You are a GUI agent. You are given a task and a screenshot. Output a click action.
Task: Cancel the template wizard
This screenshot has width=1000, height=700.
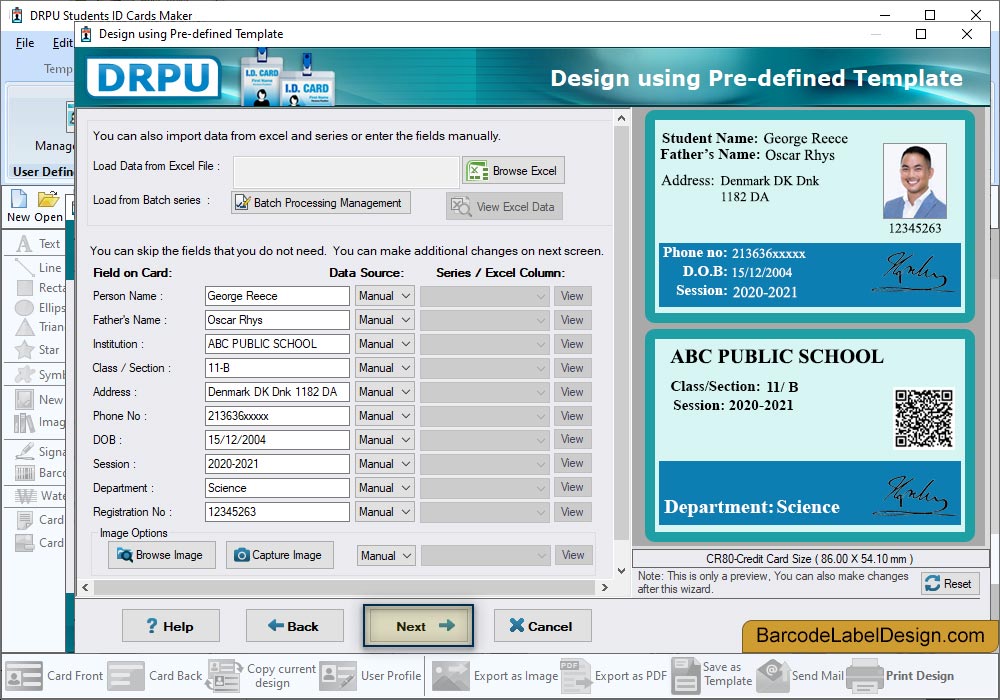(x=543, y=626)
